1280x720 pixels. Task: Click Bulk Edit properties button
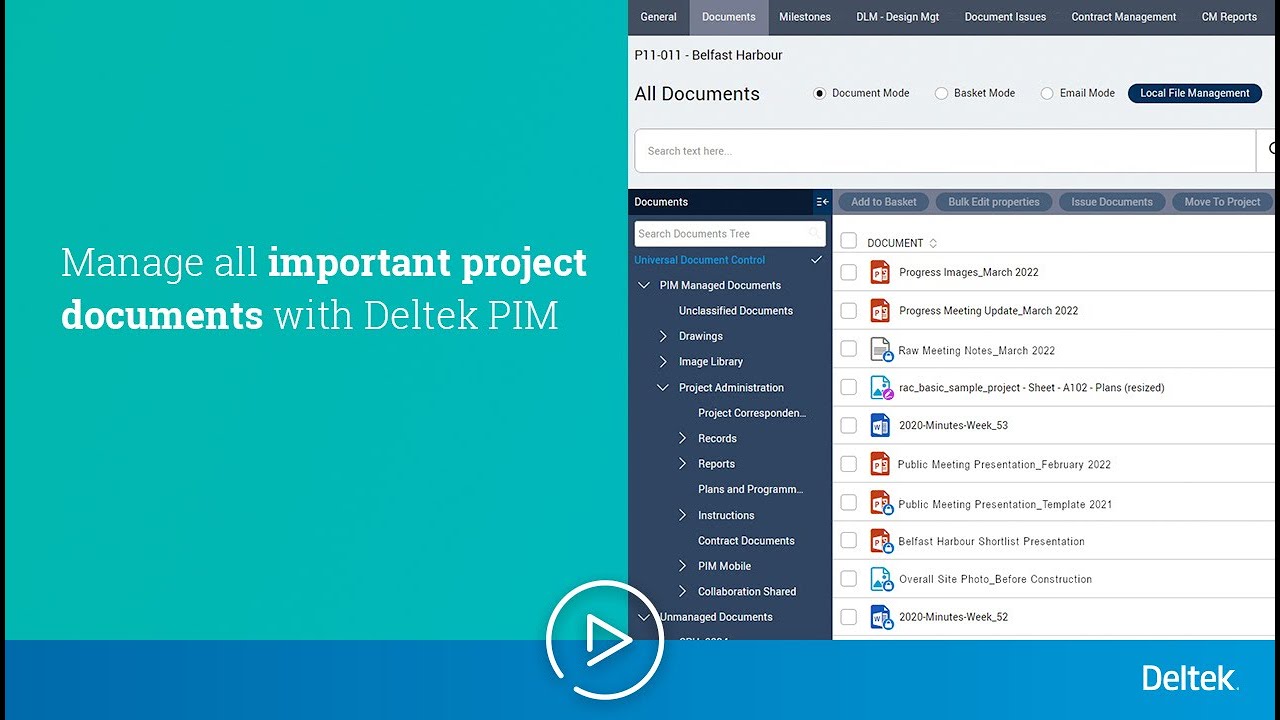point(994,202)
